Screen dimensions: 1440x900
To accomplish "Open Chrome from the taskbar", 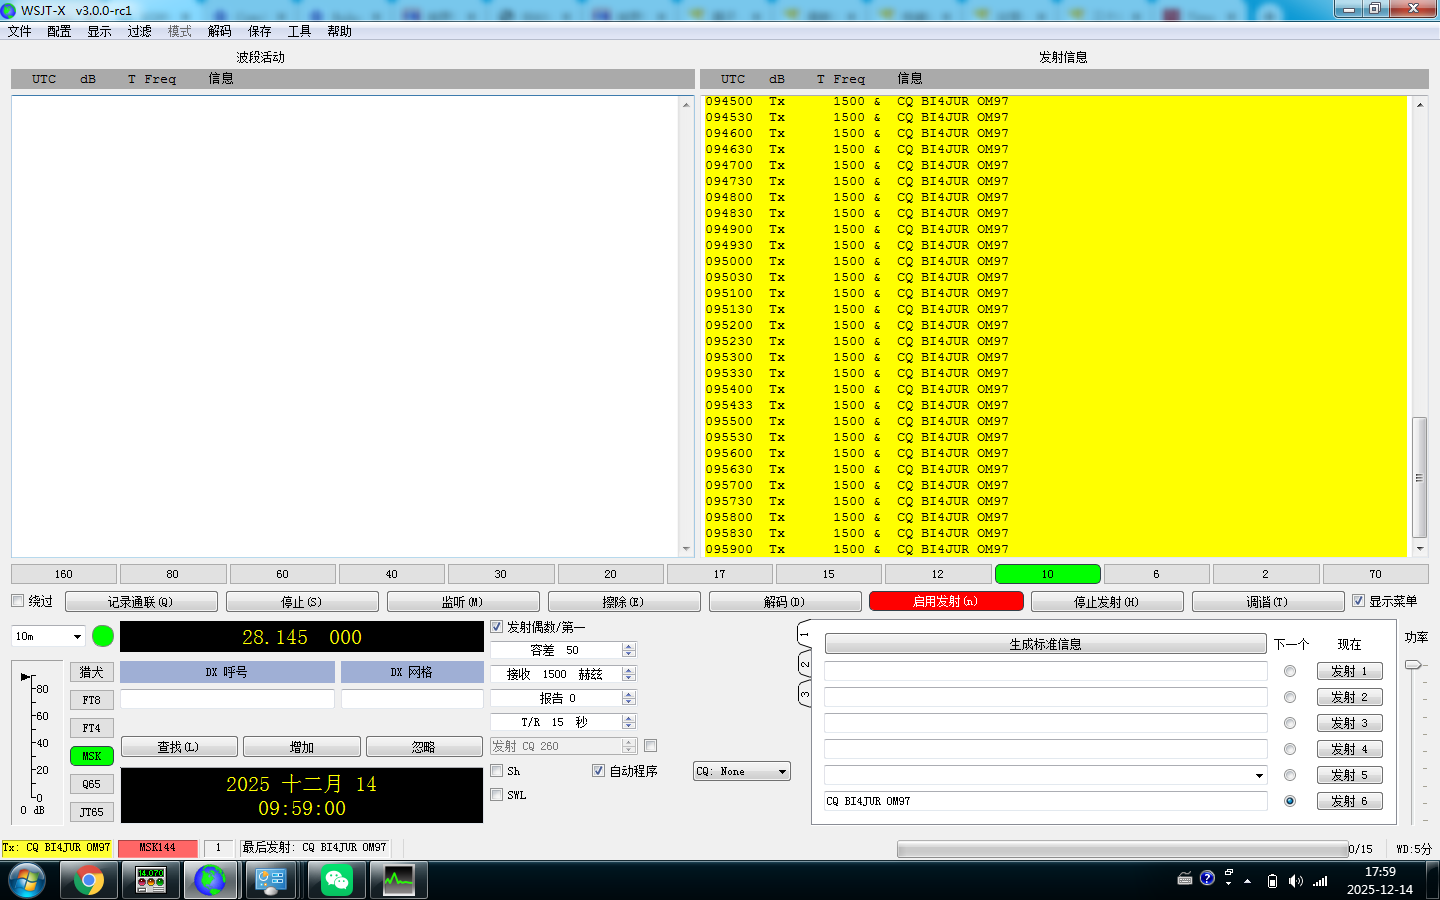I will click(88, 880).
